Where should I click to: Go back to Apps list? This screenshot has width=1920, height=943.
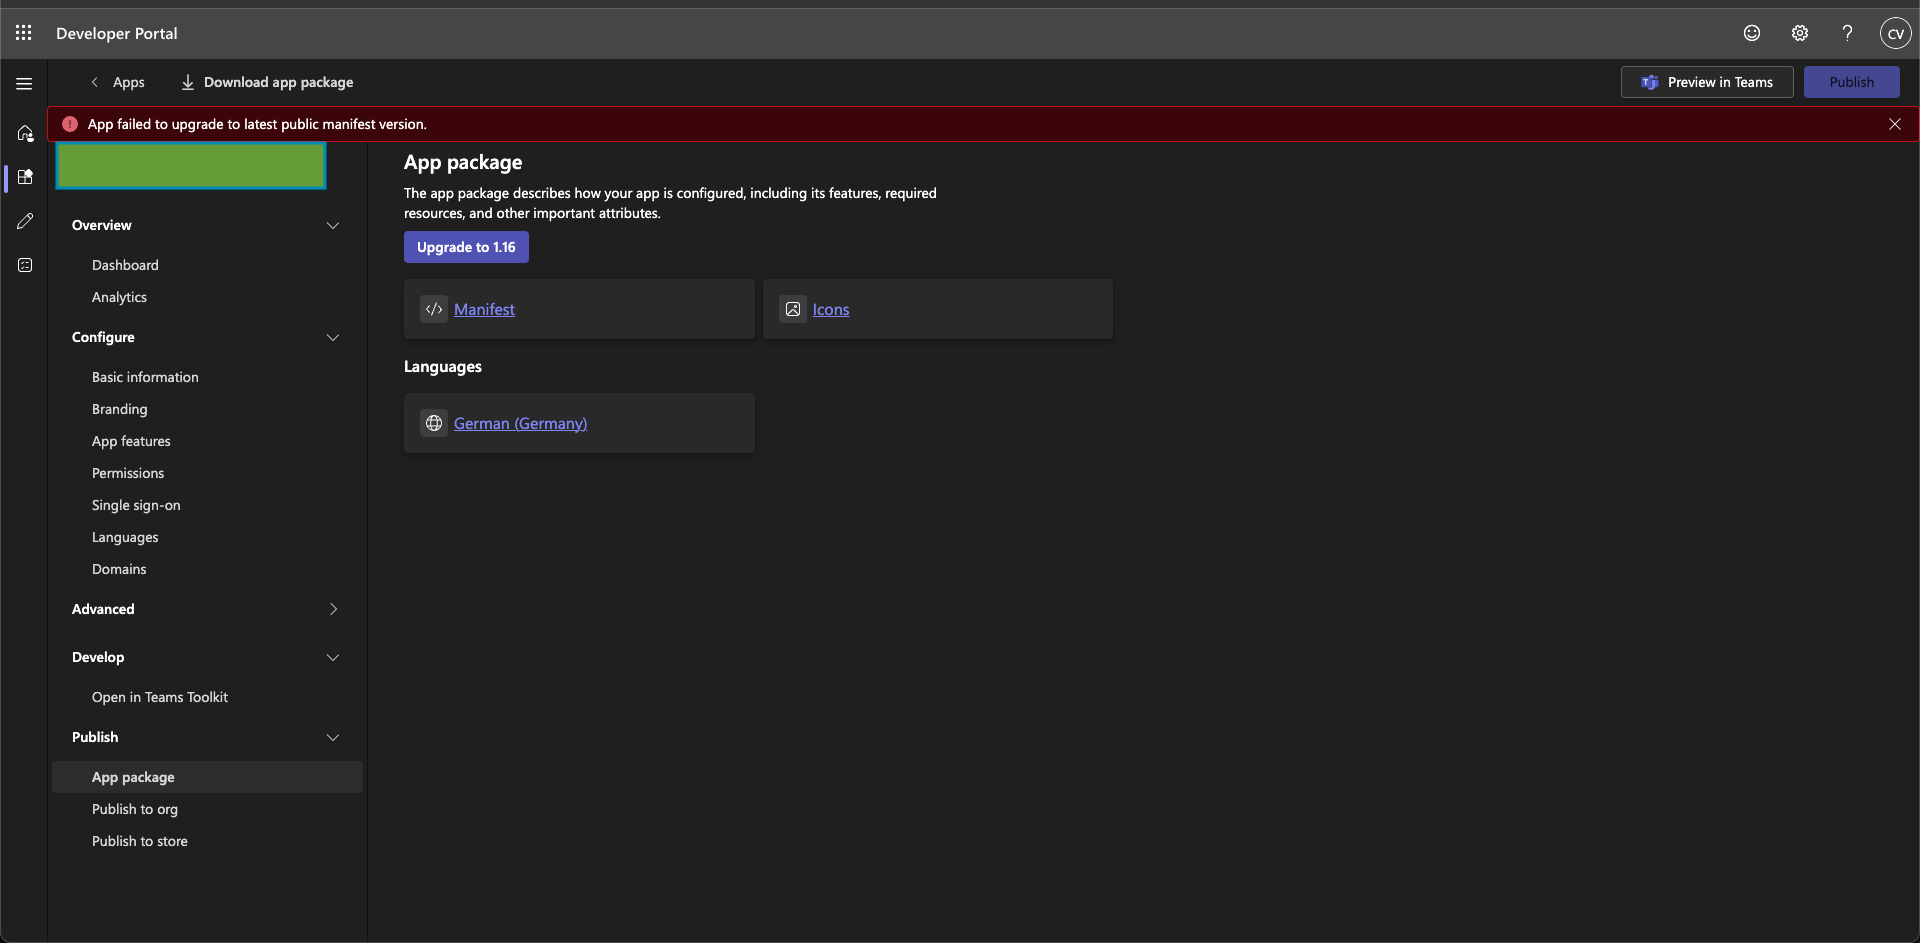click(128, 82)
